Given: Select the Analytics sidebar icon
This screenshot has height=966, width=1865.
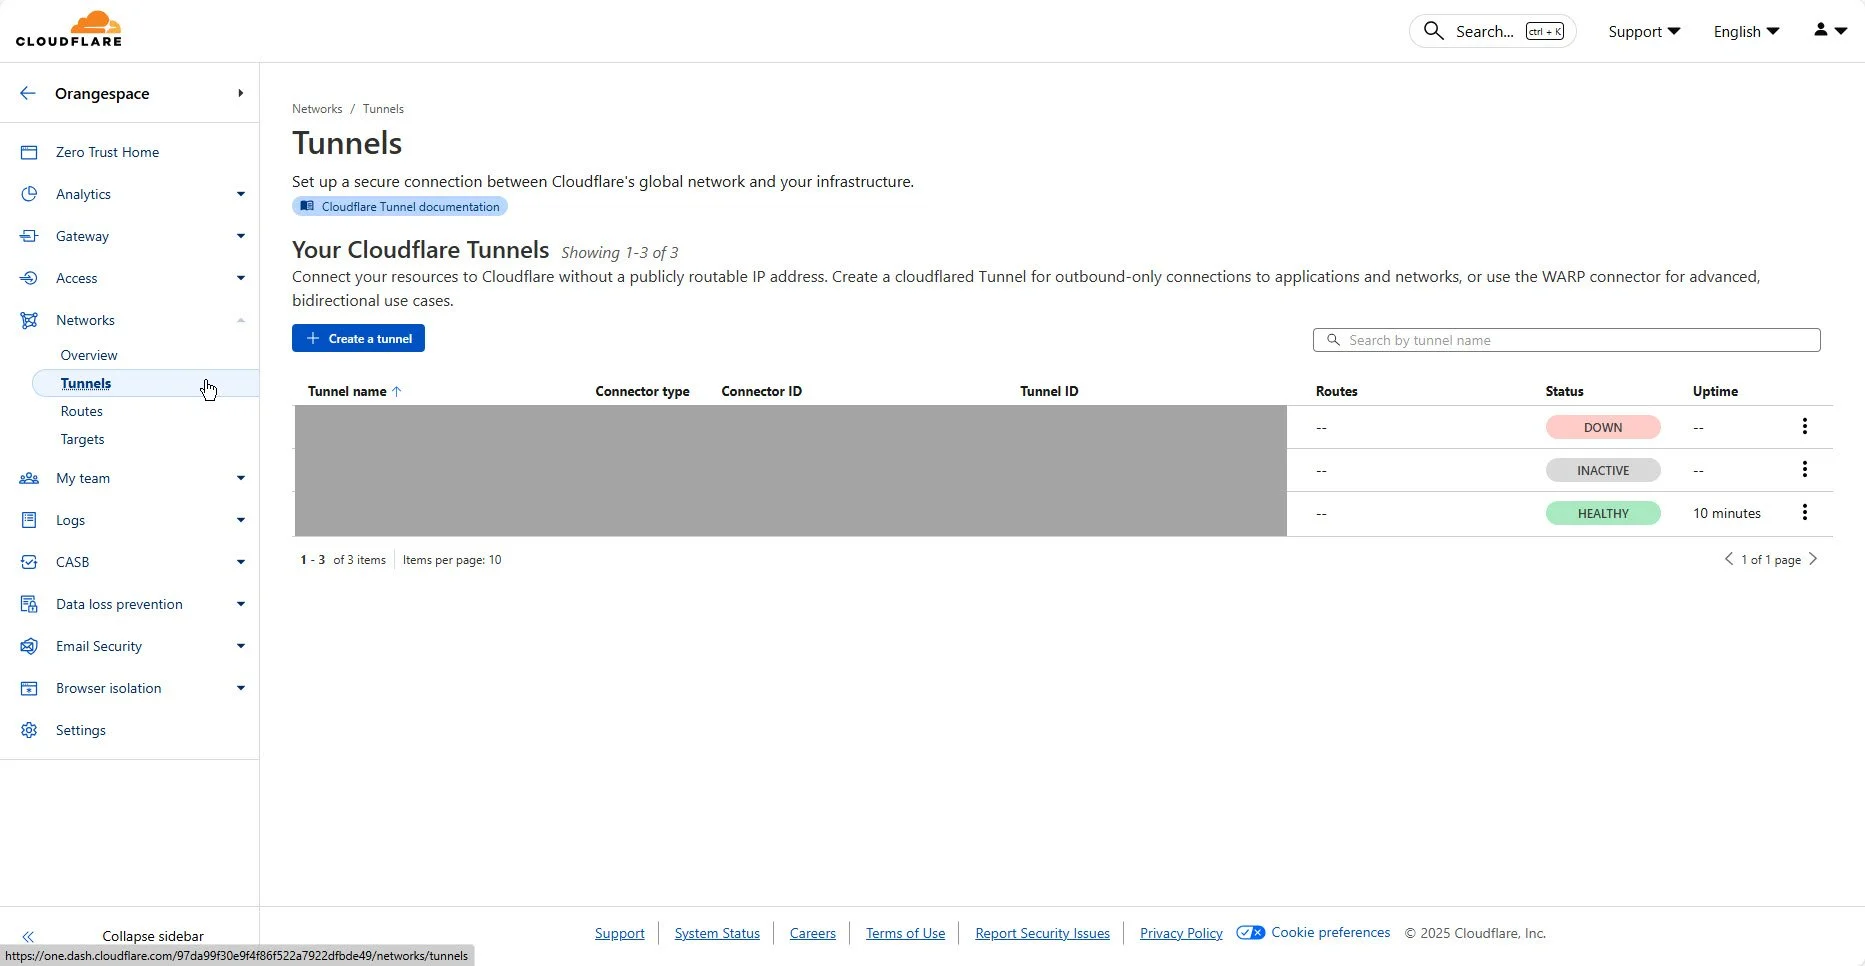Looking at the screenshot, I should pos(29,194).
